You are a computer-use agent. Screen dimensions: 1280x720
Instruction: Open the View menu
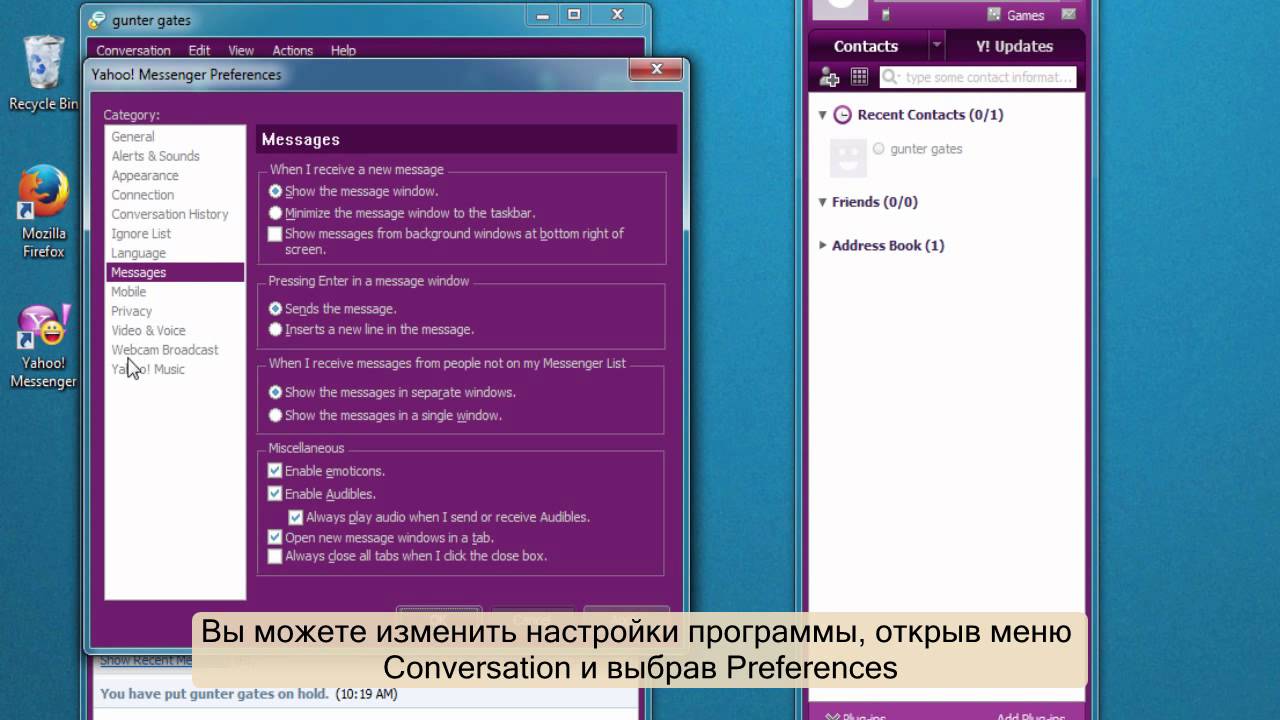241,51
